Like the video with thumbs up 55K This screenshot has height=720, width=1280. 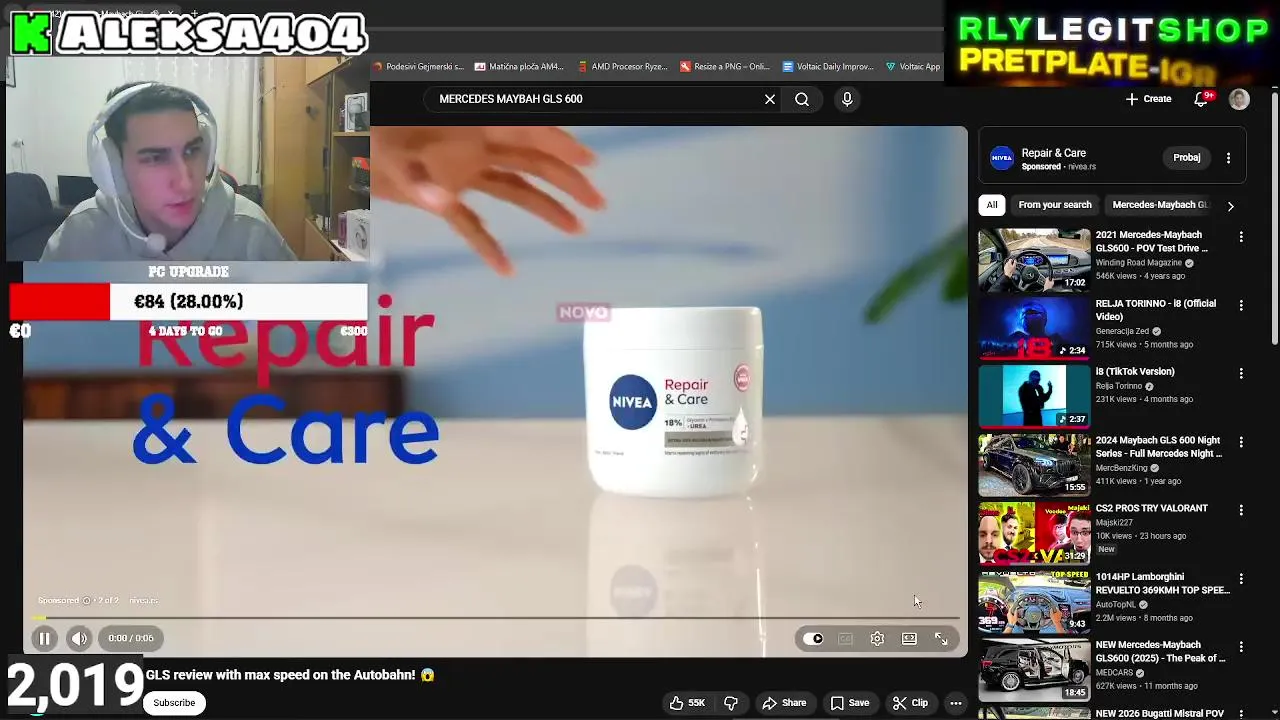tap(687, 703)
